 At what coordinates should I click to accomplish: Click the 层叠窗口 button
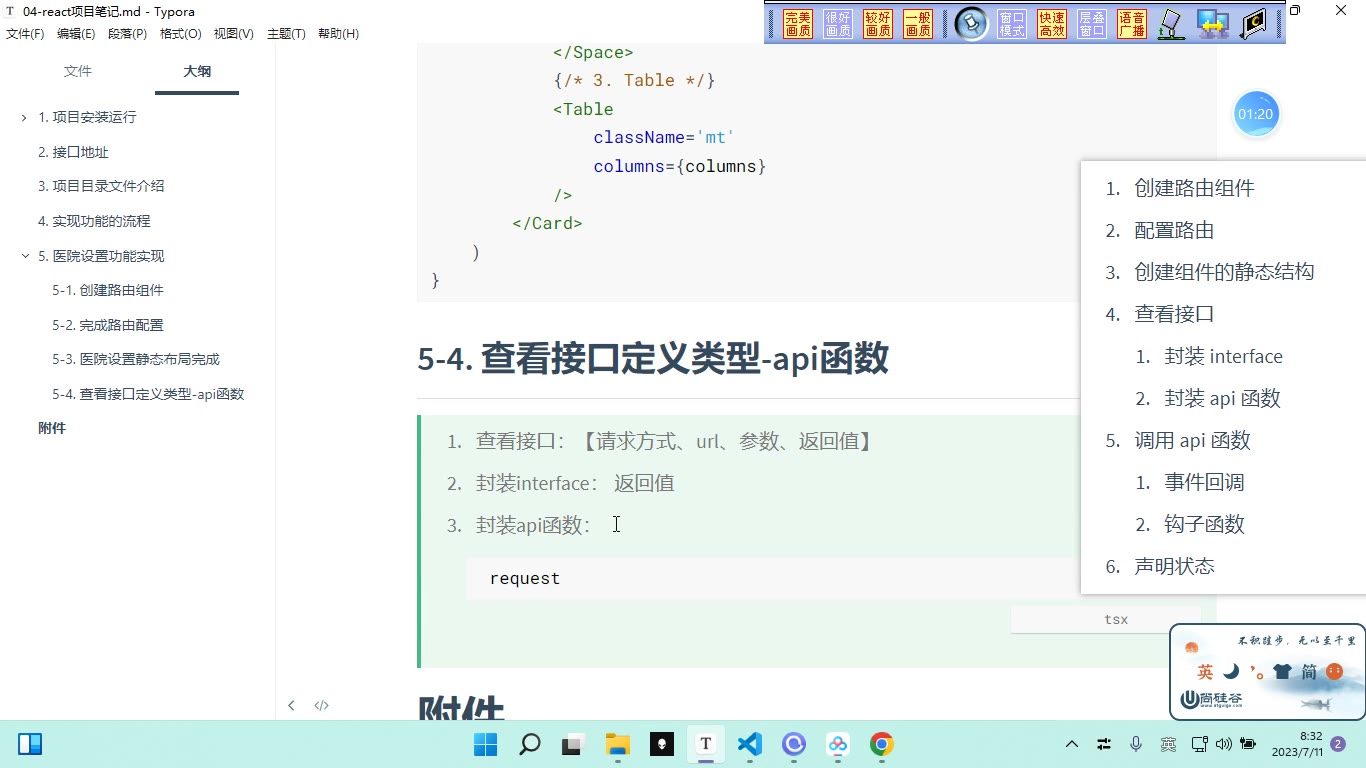1092,24
